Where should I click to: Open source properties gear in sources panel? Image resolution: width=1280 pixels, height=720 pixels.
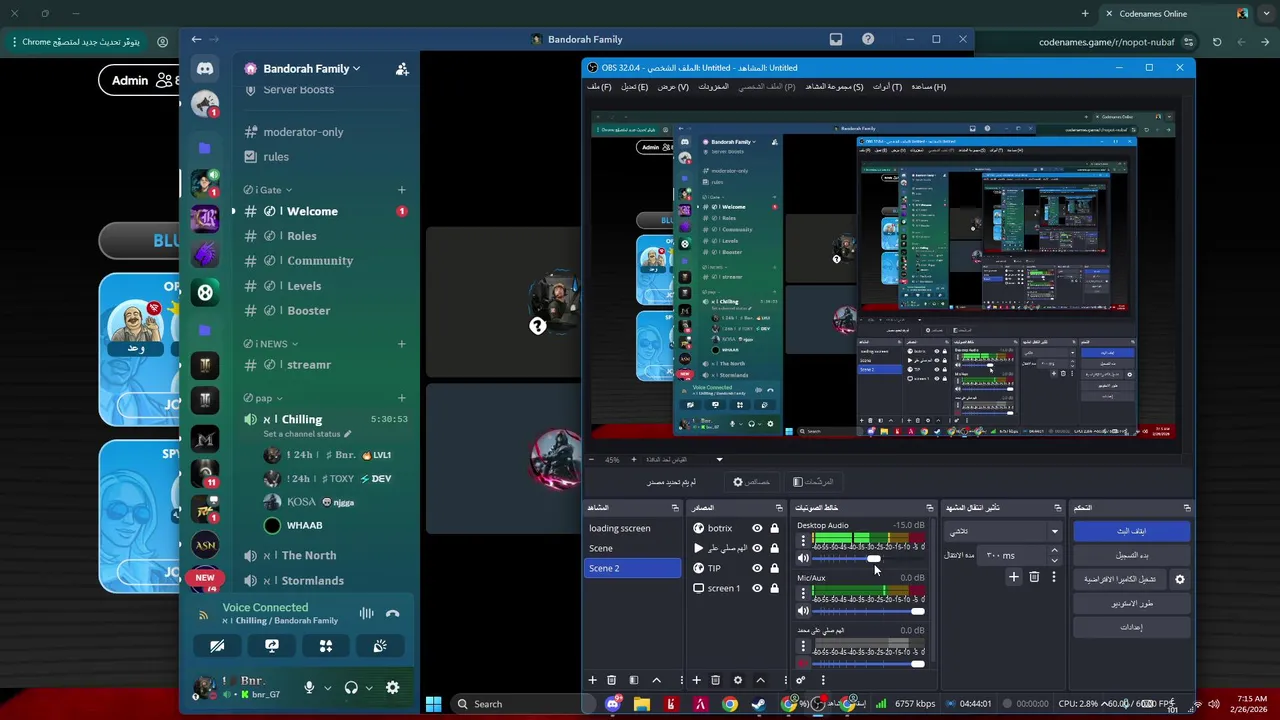[738, 680]
